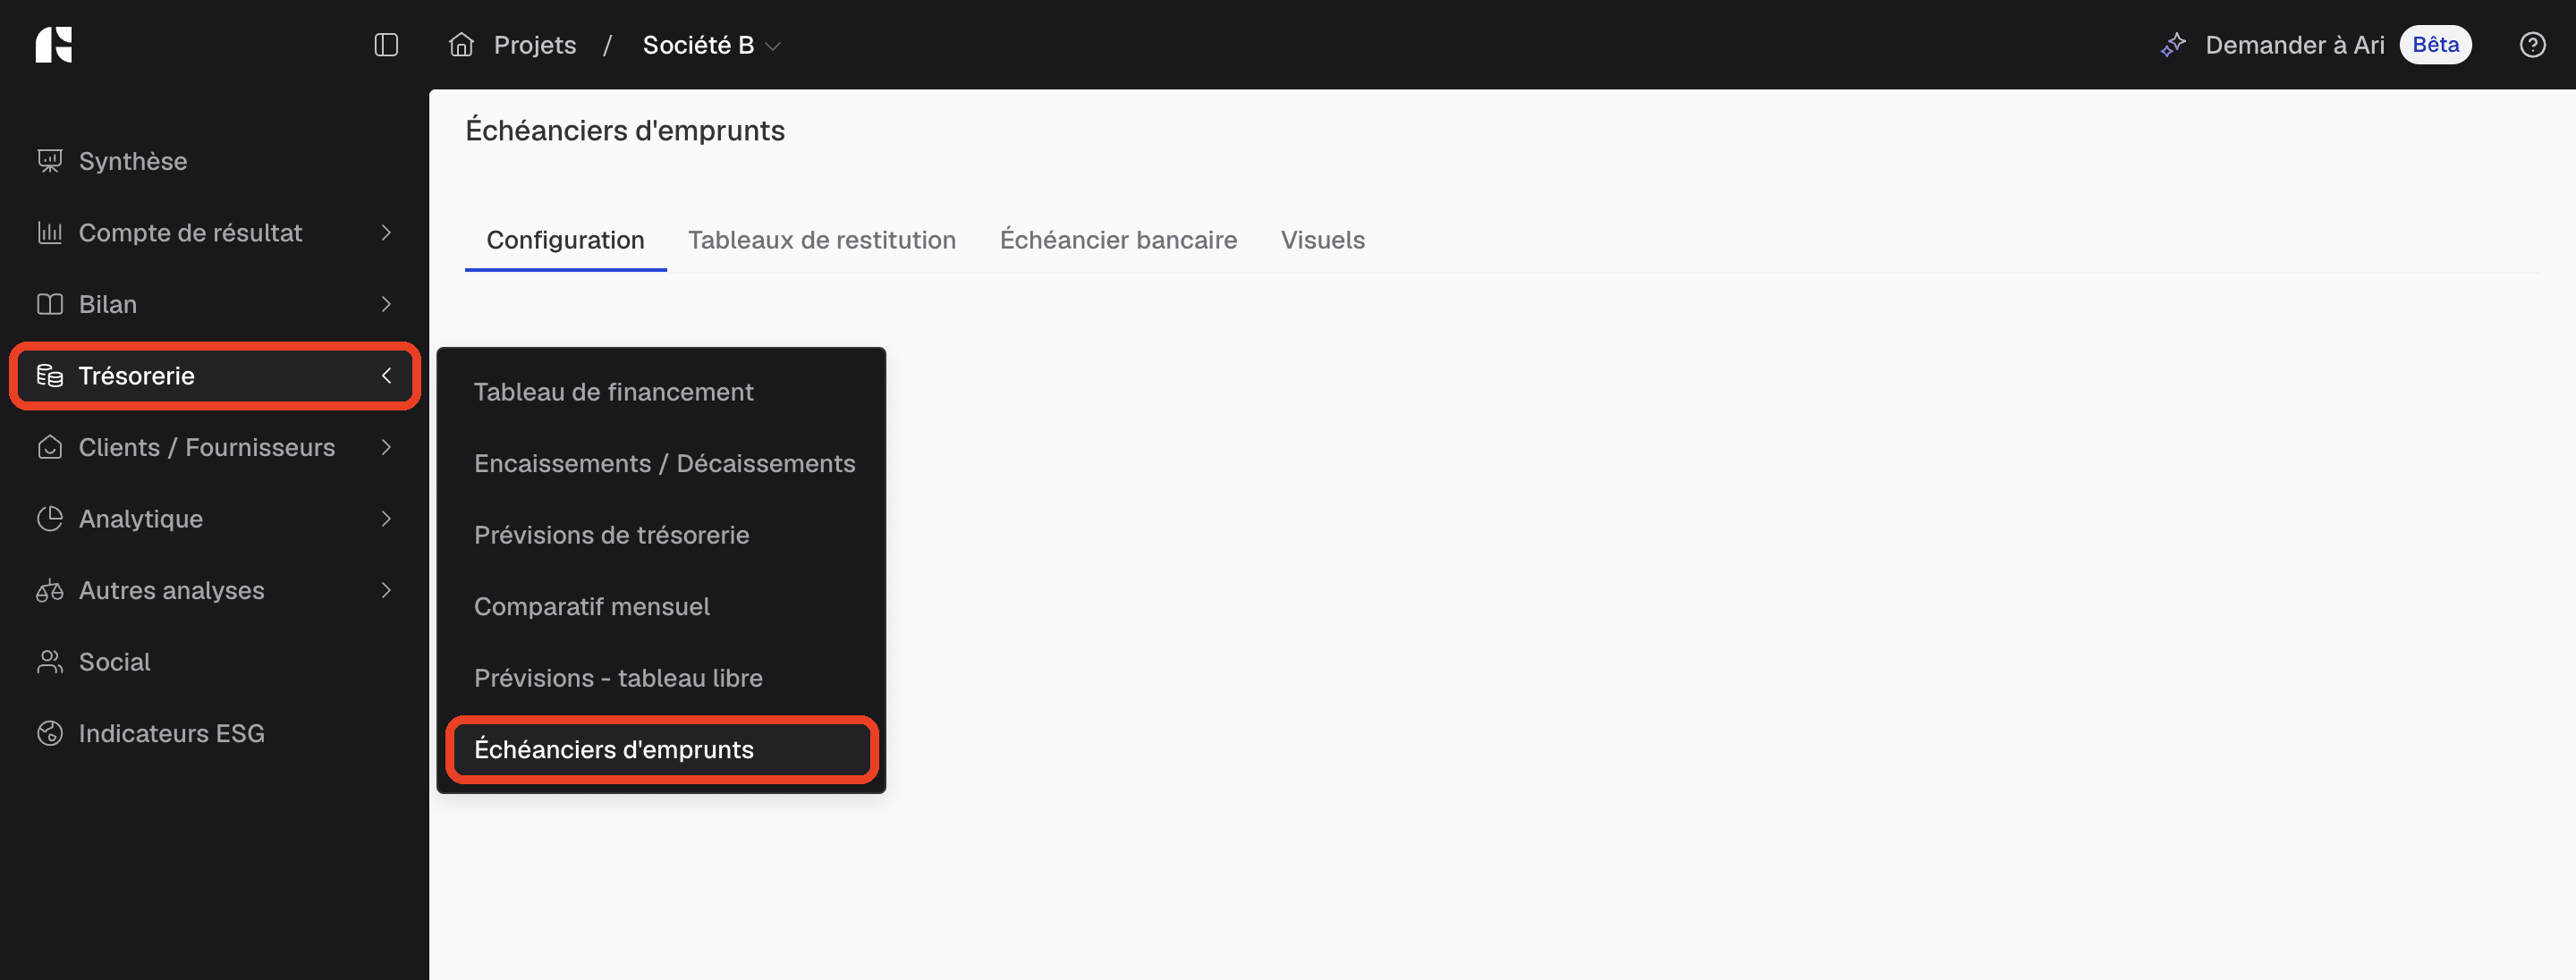The height and width of the screenshot is (980, 2576).
Task: Open the Échéancier bancaire tab
Action: pos(1118,240)
